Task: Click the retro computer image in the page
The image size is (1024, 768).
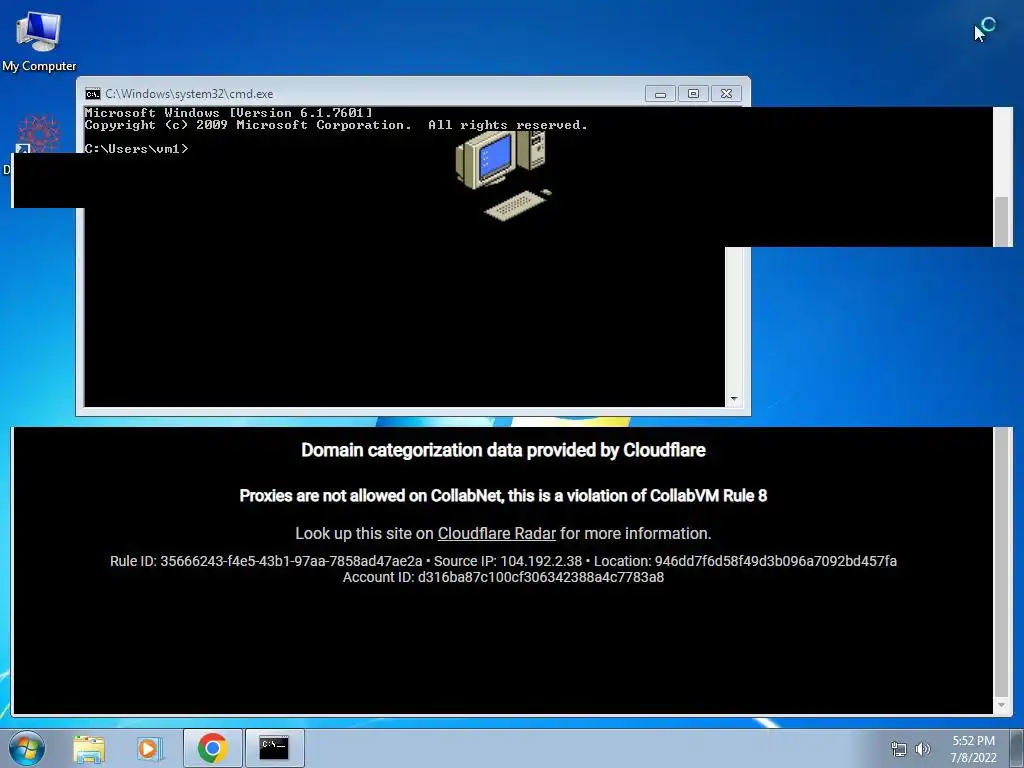Action: point(504,175)
